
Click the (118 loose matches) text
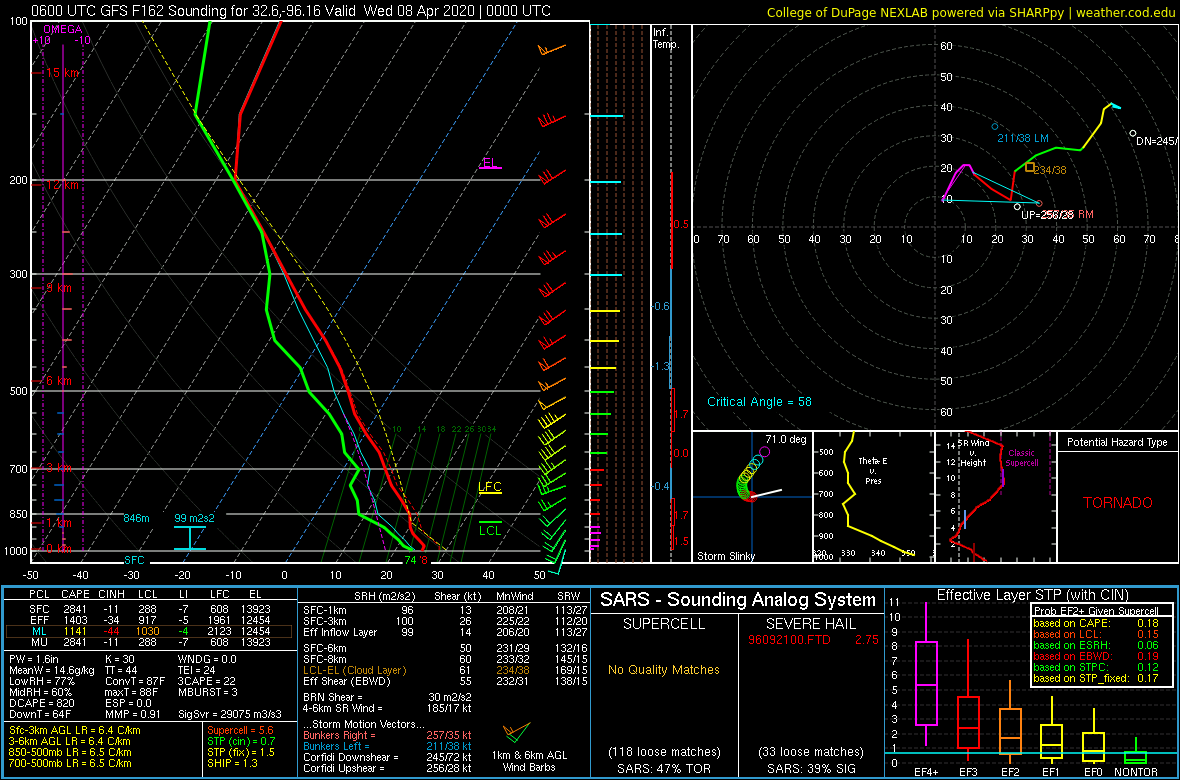click(664, 751)
